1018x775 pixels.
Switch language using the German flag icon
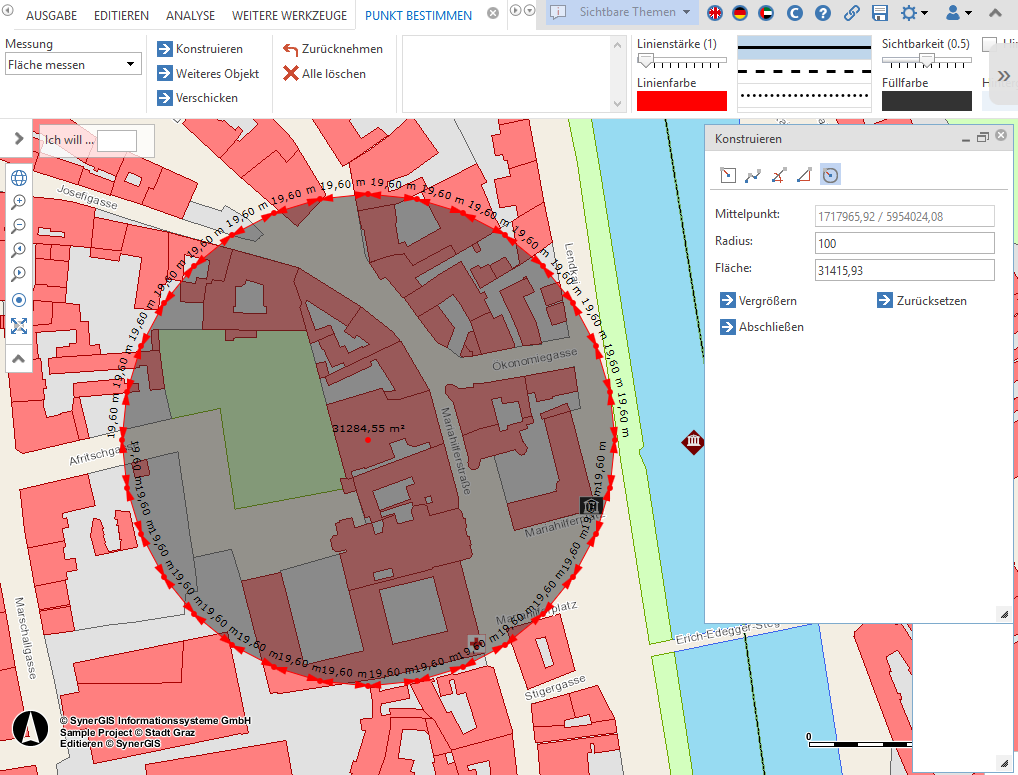(739, 12)
